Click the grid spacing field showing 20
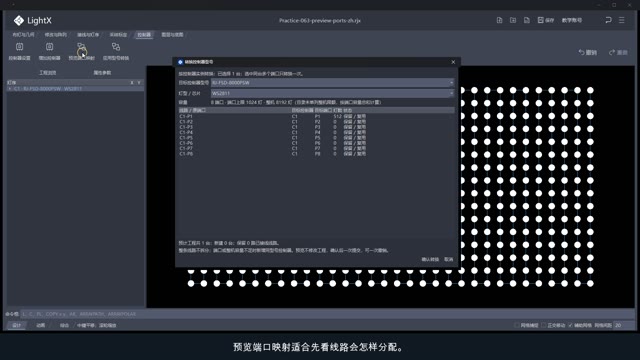This screenshot has height=360, width=640. [624, 325]
